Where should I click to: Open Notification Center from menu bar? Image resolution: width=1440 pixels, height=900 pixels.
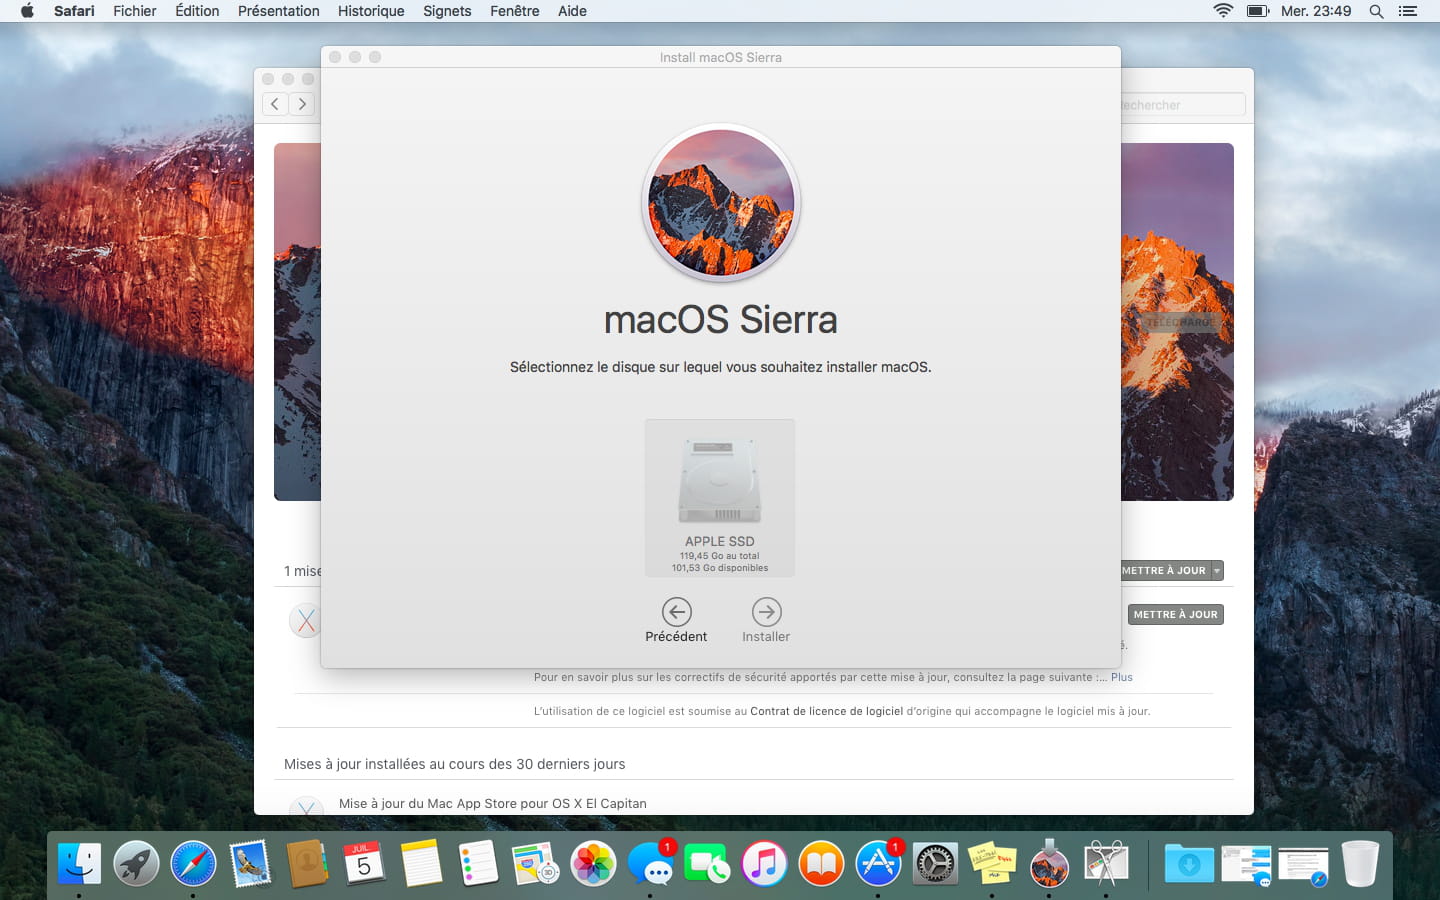pyautogui.click(x=1408, y=11)
